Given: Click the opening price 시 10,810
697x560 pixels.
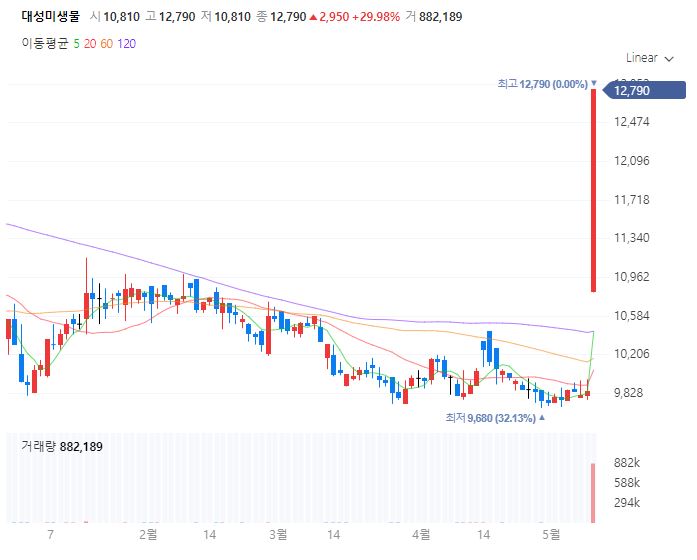Looking at the screenshot, I should [x=115, y=17].
